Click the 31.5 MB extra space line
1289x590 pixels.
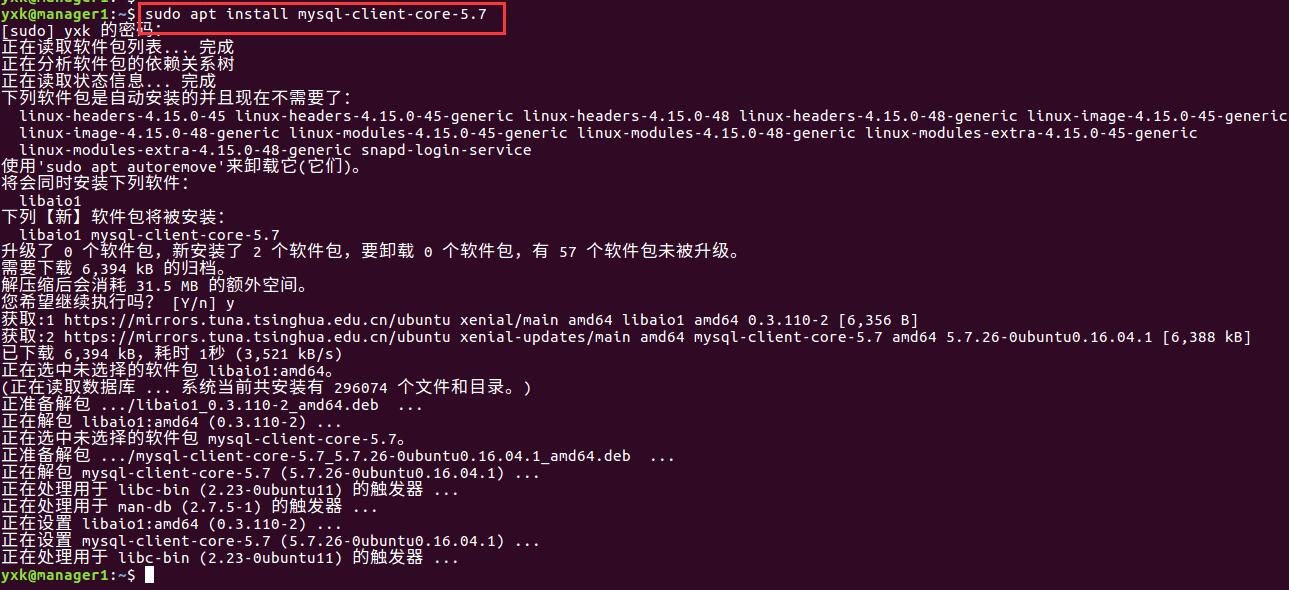154,286
